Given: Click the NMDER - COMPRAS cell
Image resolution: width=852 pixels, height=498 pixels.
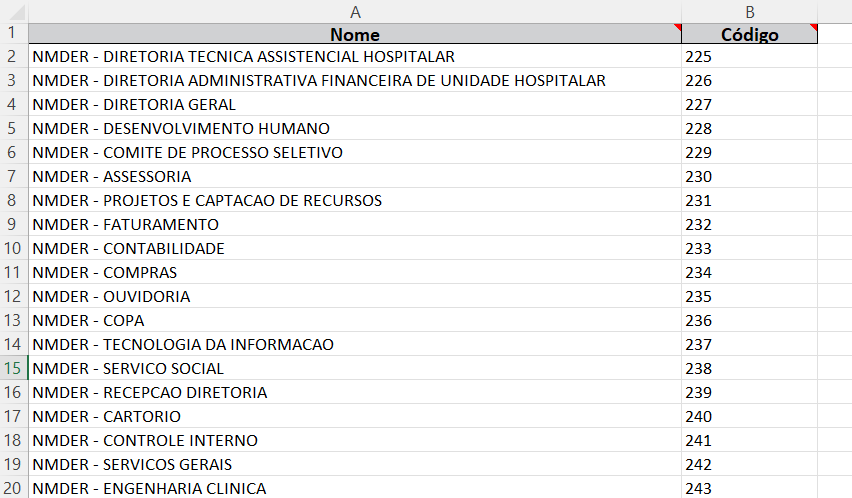Looking at the screenshot, I should (x=104, y=273).
